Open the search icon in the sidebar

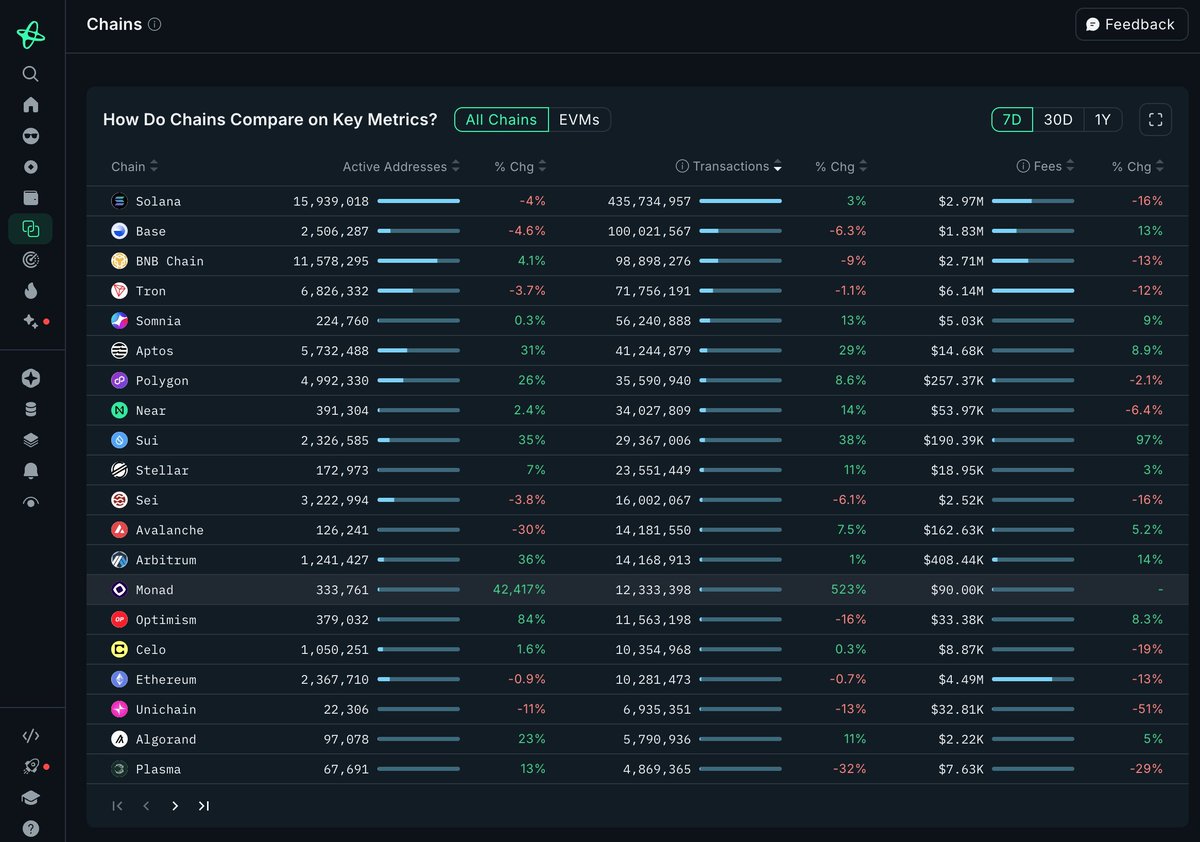click(30, 73)
